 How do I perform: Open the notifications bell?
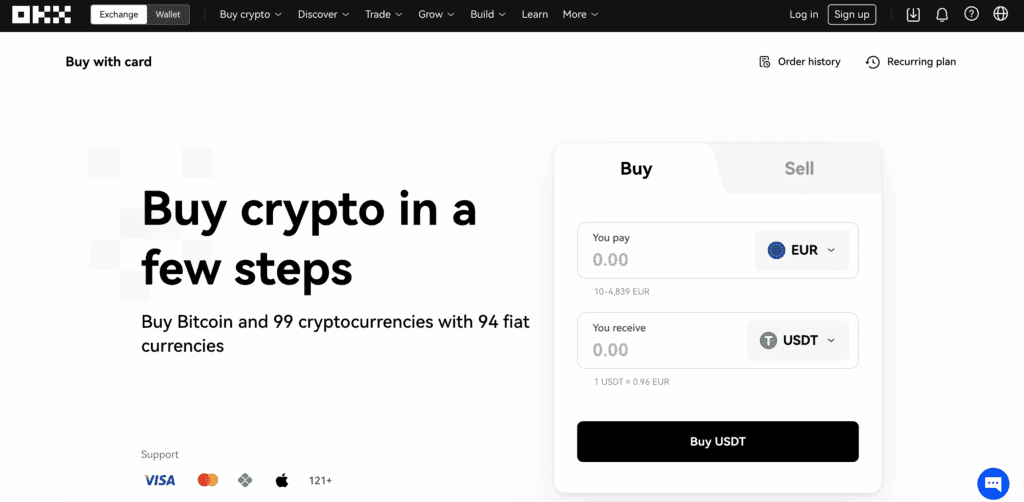point(942,14)
